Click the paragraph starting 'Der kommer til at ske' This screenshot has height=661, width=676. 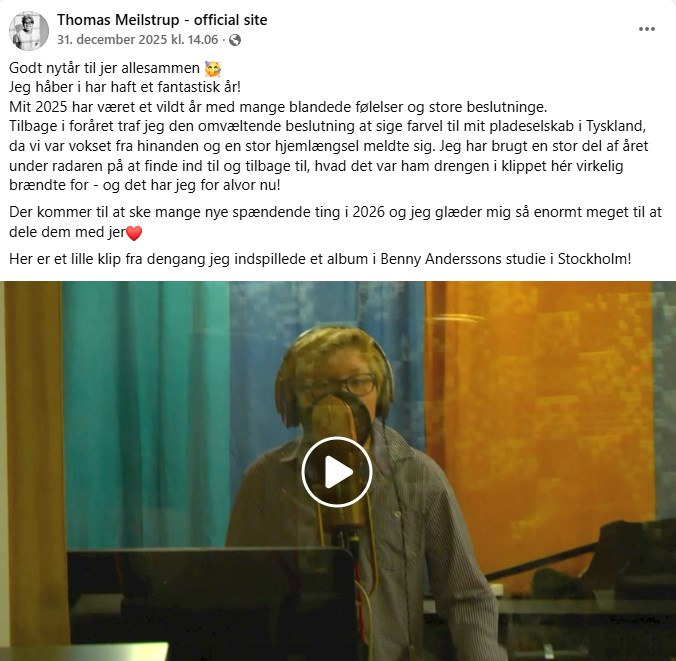pyautogui.click(x=335, y=222)
